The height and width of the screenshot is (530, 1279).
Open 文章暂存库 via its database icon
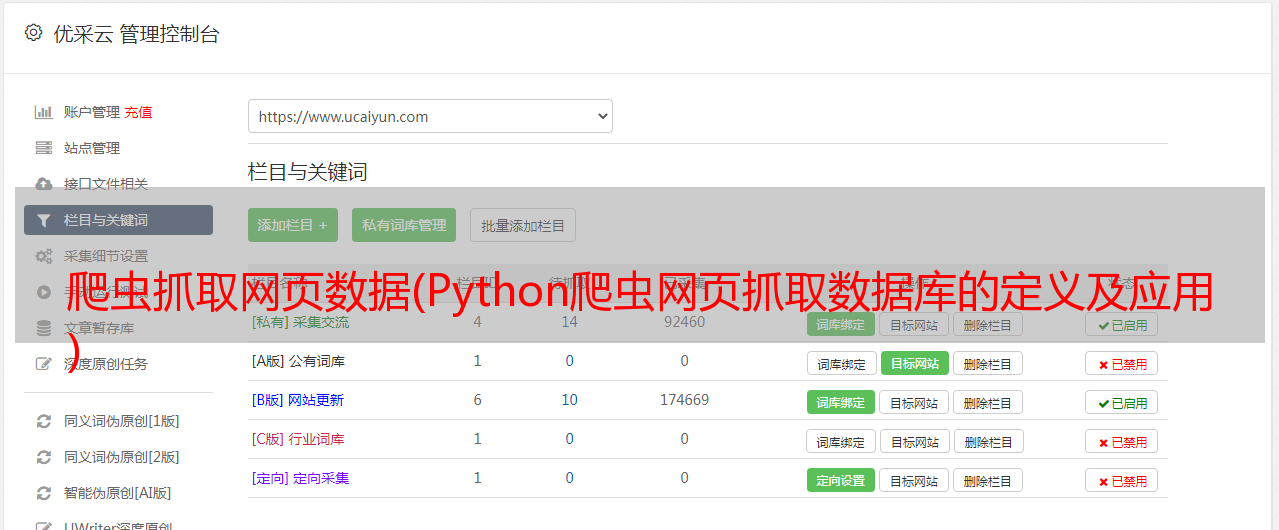click(43, 328)
